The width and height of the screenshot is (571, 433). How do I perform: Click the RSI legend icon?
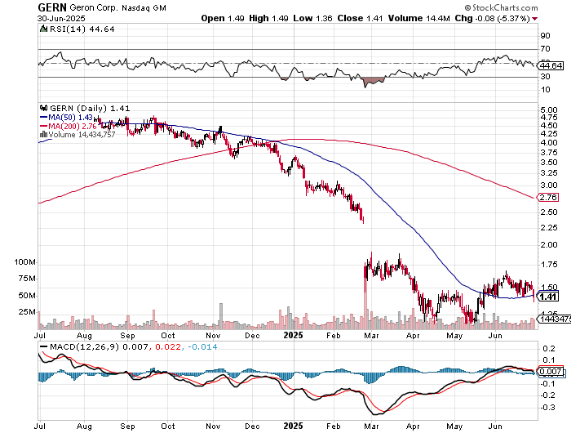tap(44, 29)
